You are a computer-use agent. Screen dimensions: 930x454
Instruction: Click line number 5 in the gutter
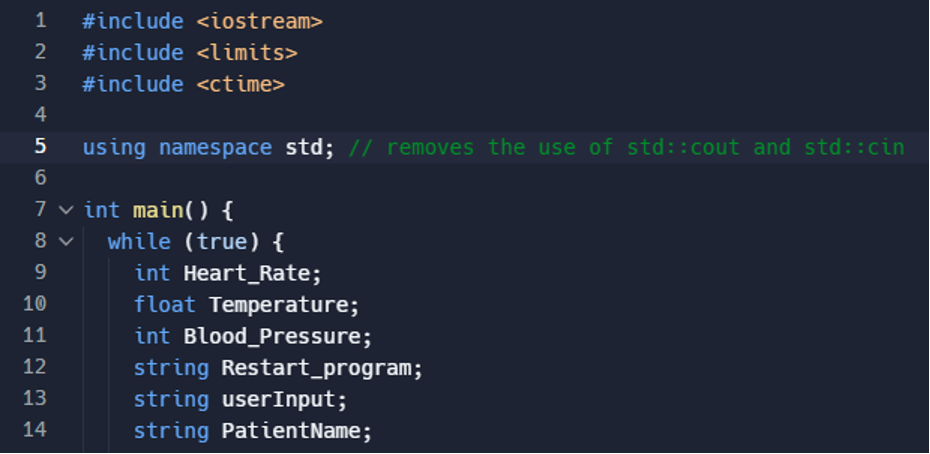pyautogui.click(x=40, y=147)
